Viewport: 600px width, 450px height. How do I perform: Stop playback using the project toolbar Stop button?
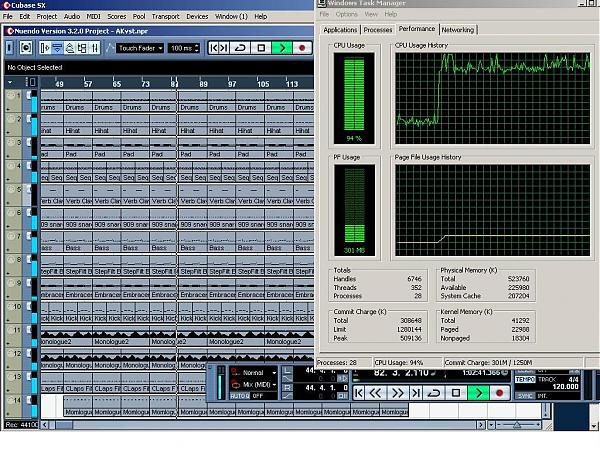262,48
